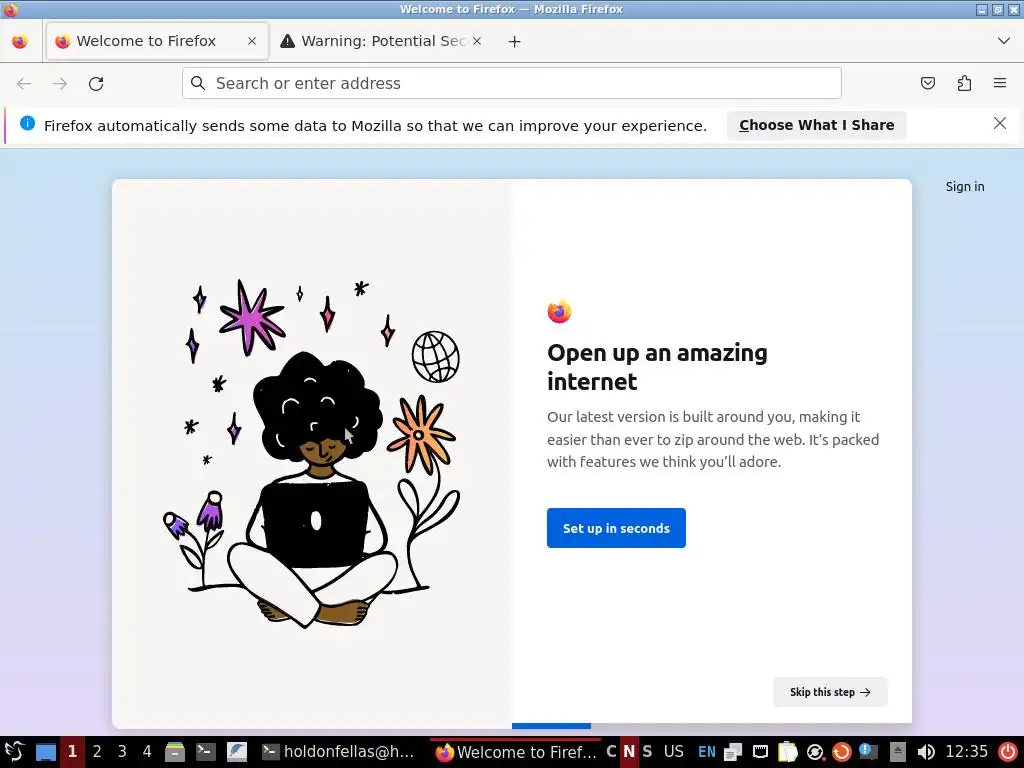Open the clipboard manager tray icon
This screenshot has height=768, width=1024.
(x=788, y=752)
